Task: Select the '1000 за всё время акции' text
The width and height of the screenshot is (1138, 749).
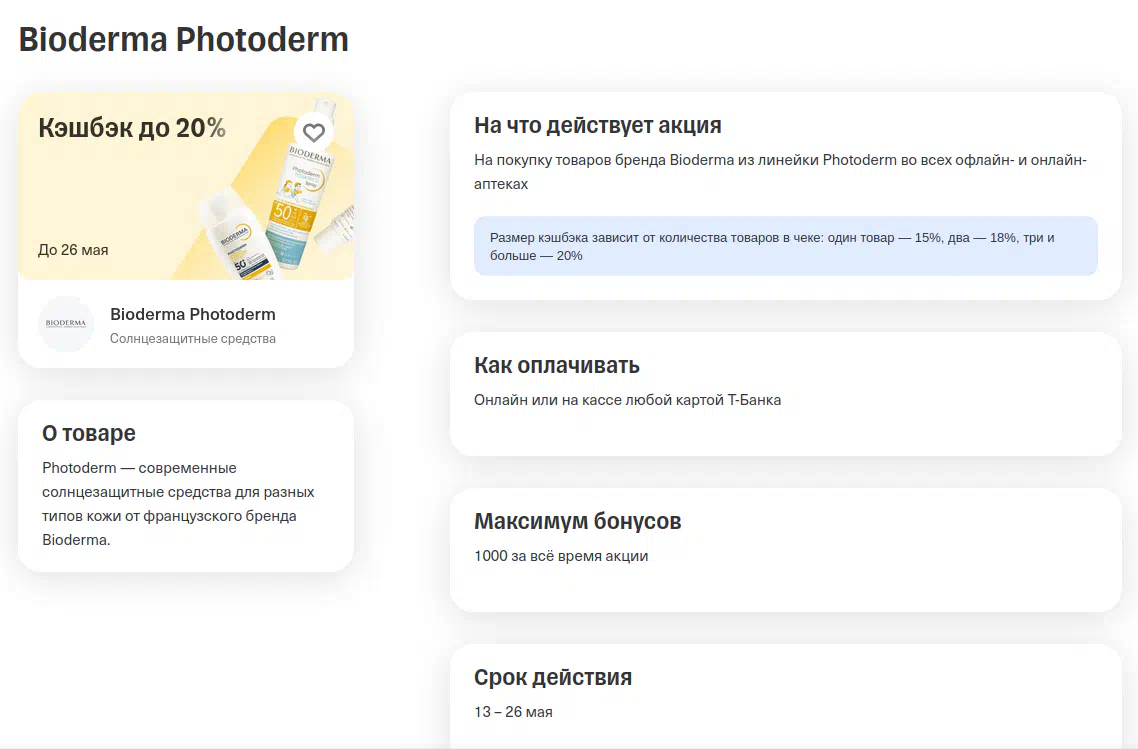Action: (x=561, y=556)
